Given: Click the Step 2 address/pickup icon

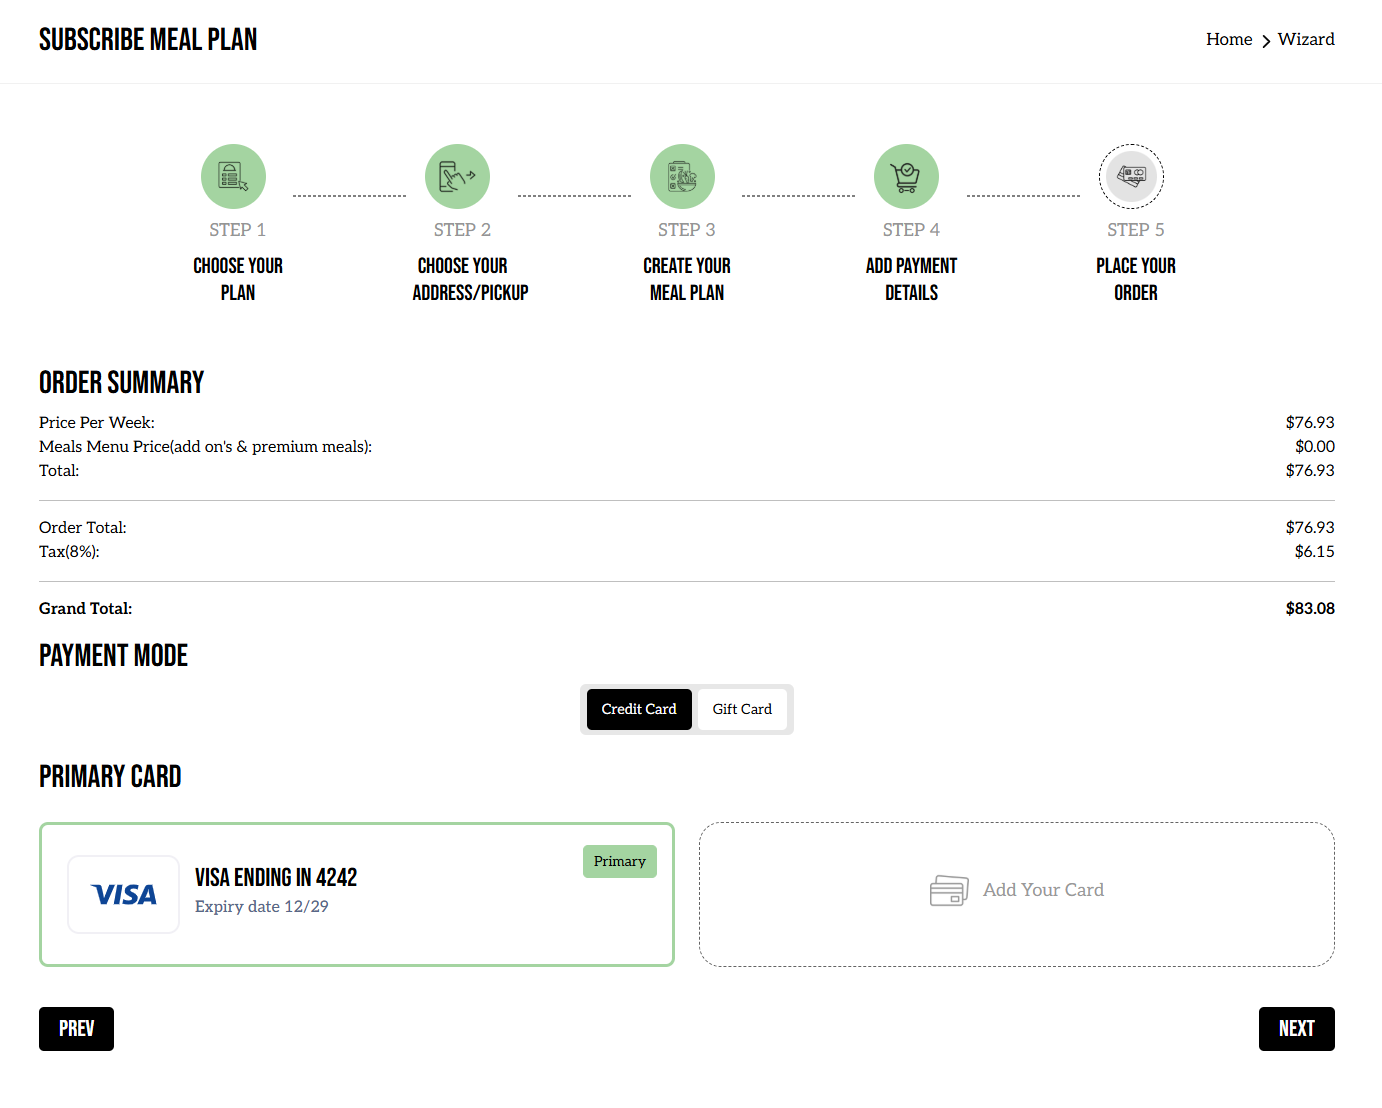Looking at the screenshot, I should pyautogui.click(x=457, y=177).
